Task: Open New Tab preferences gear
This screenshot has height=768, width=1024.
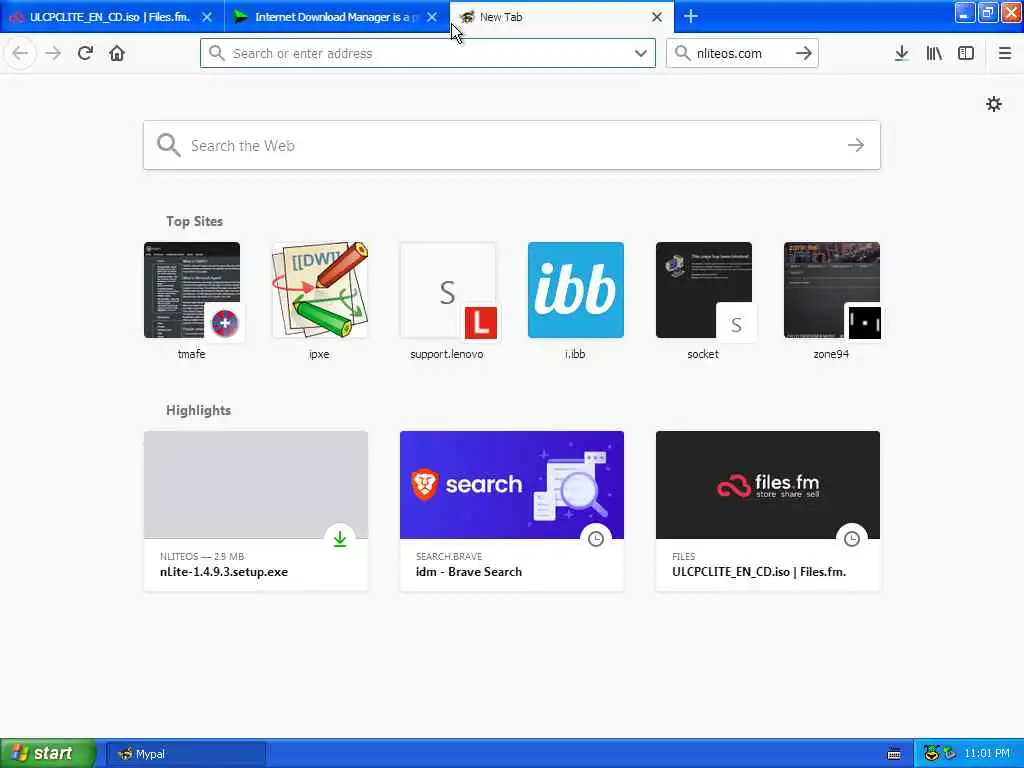Action: pos(993,104)
